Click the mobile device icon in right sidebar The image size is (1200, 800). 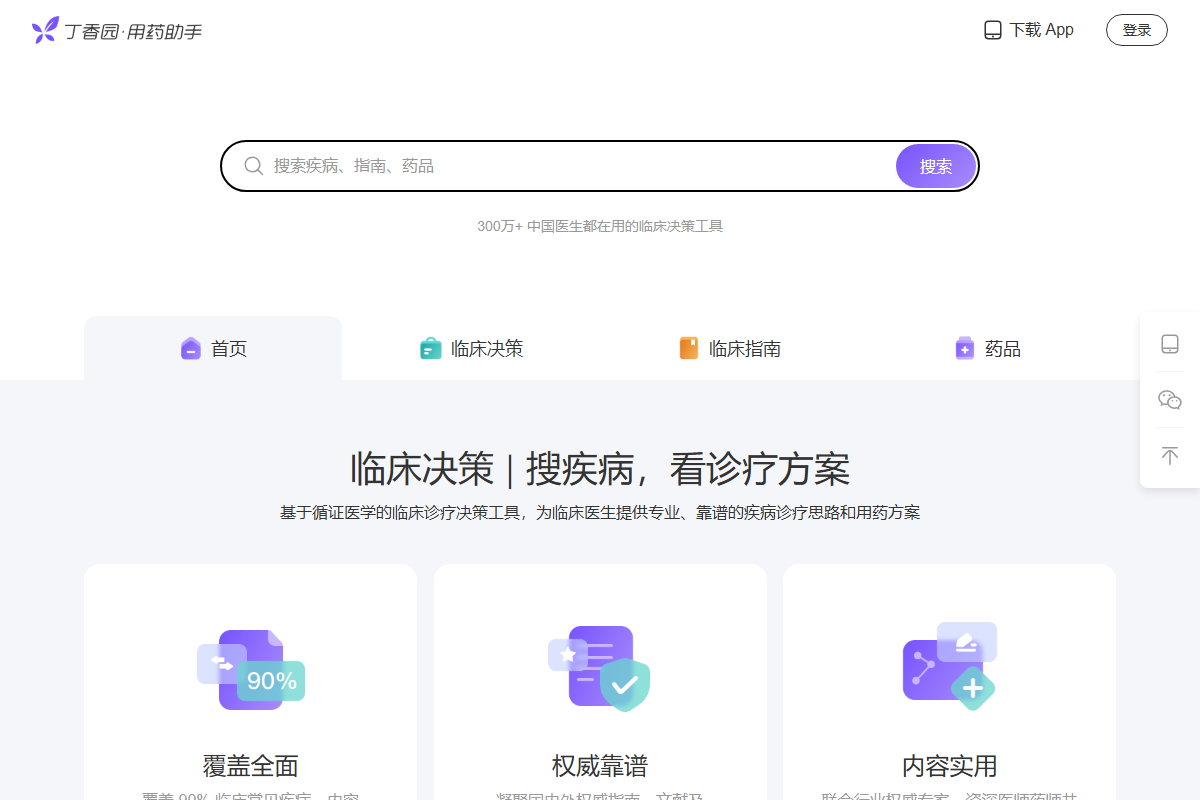[x=1168, y=343]
